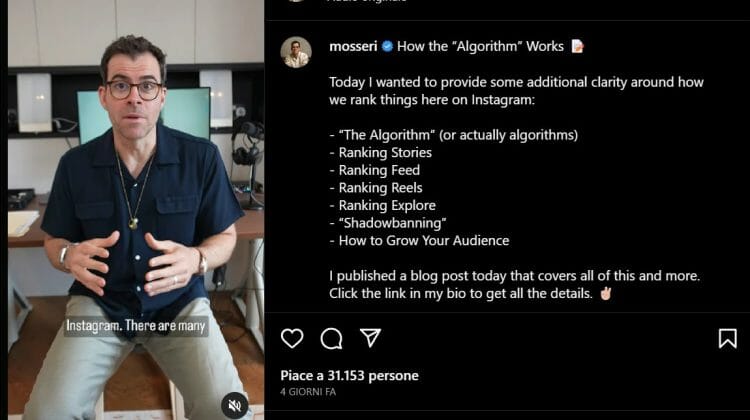Click the memo emoji after the title
This screenshot has height=420, width=750.
pos(577,46)
